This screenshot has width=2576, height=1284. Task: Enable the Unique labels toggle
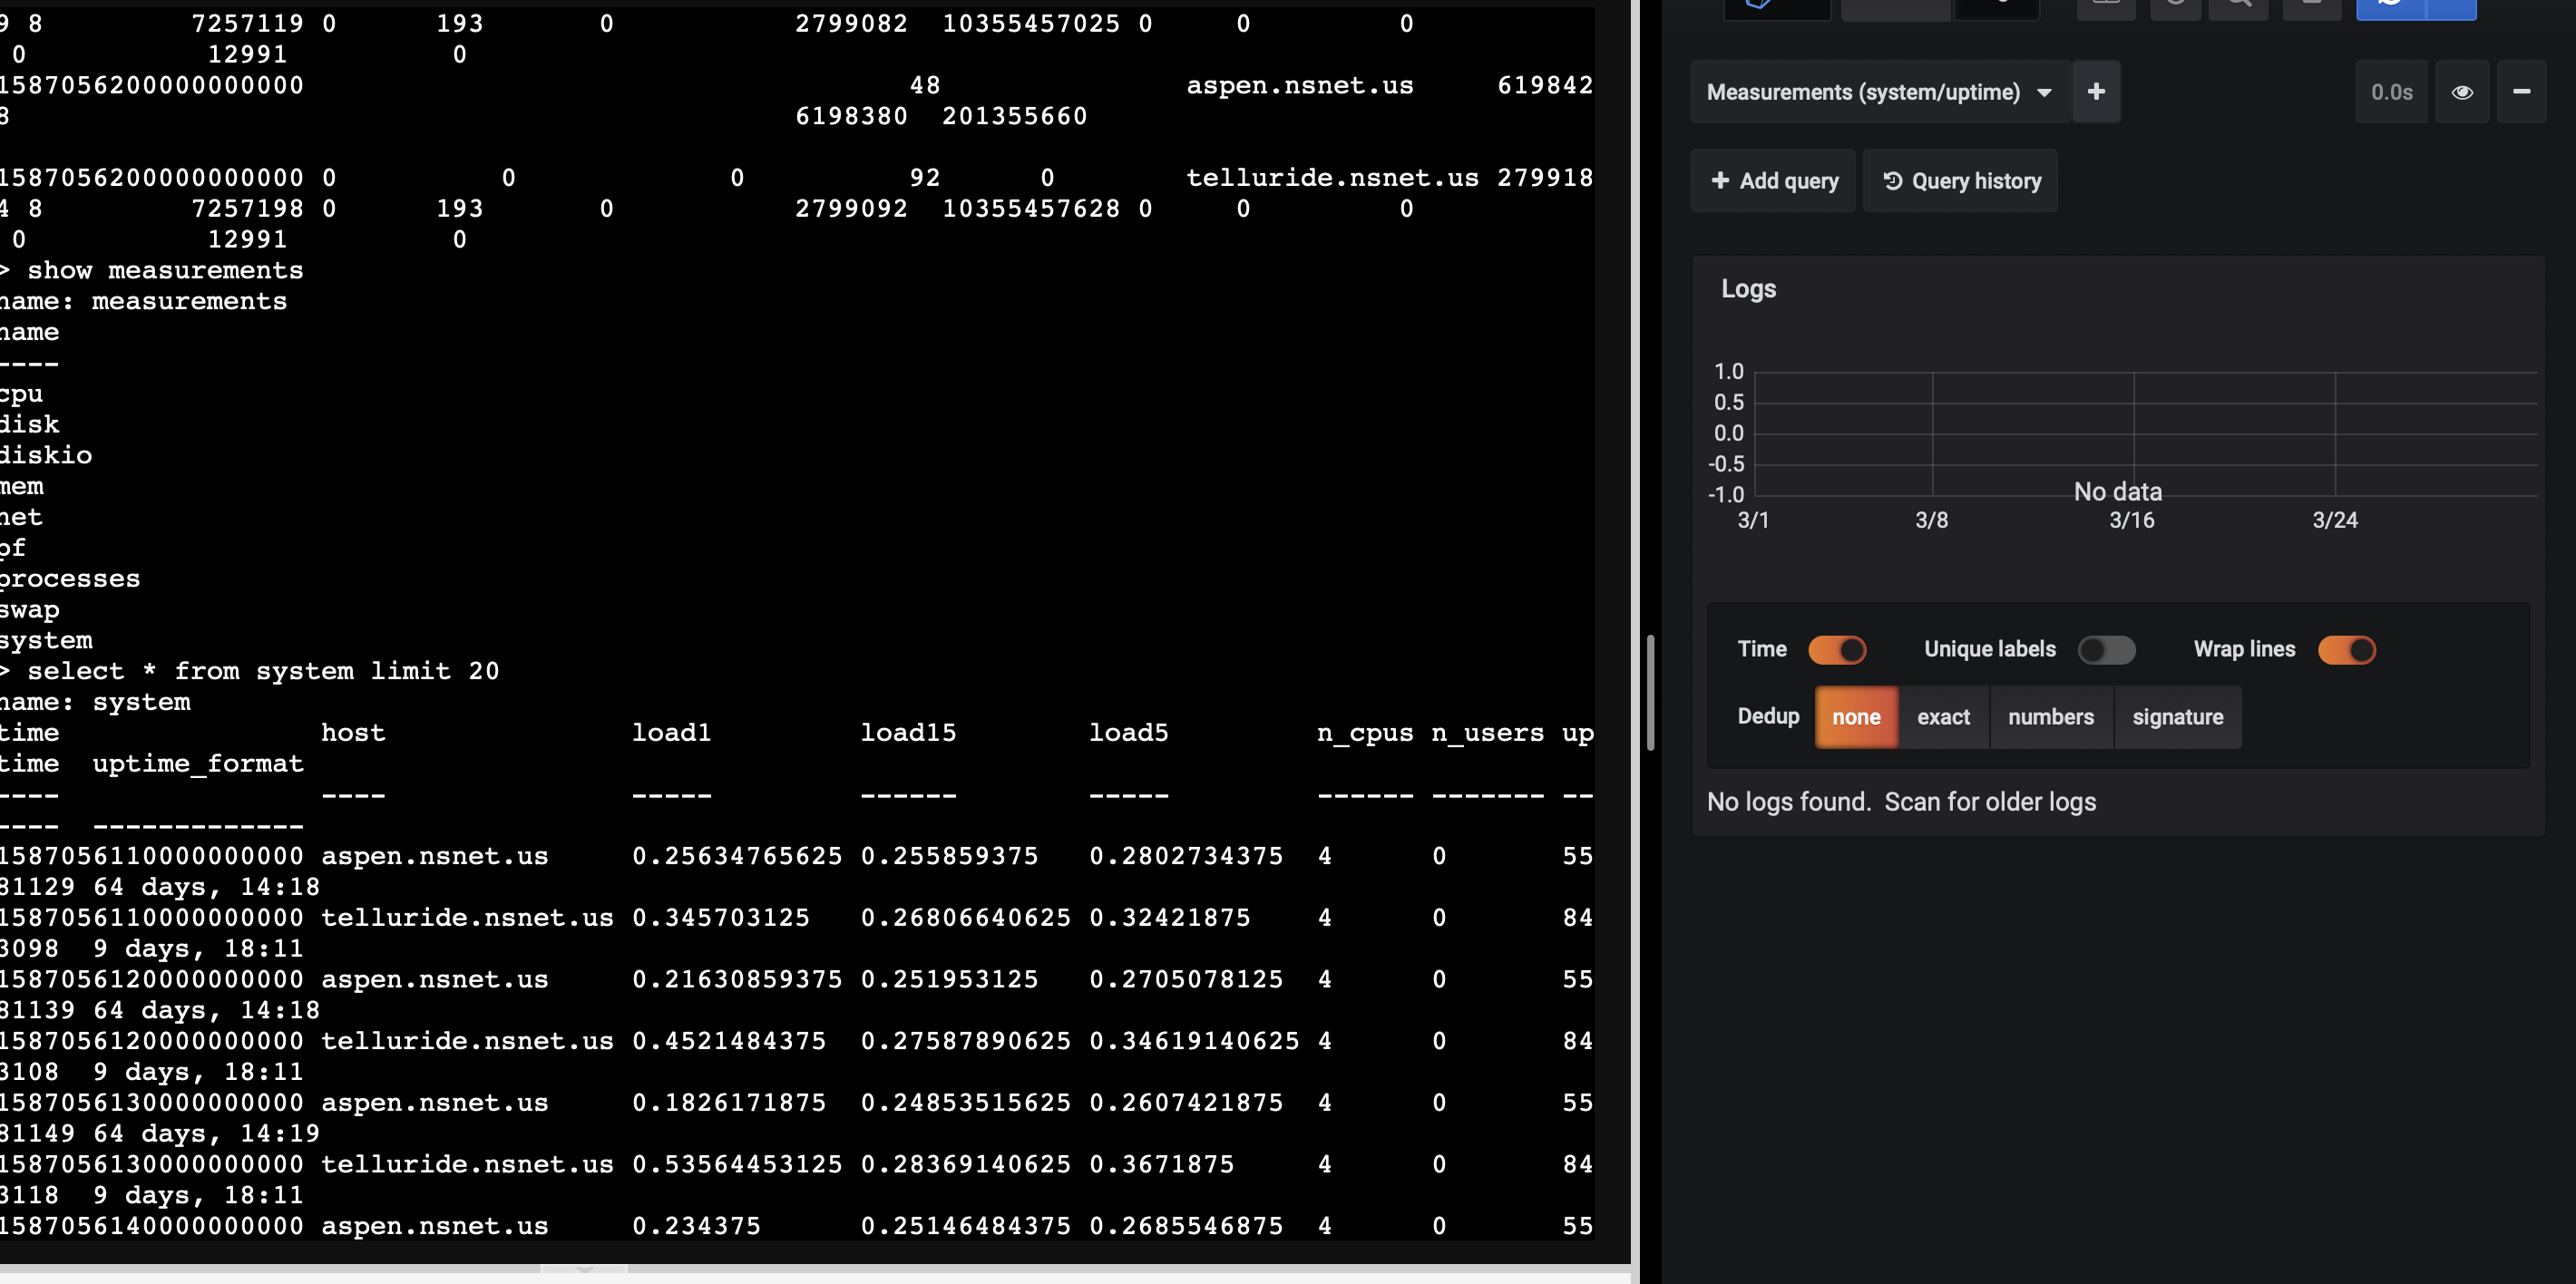click(x=2107, y=649)
